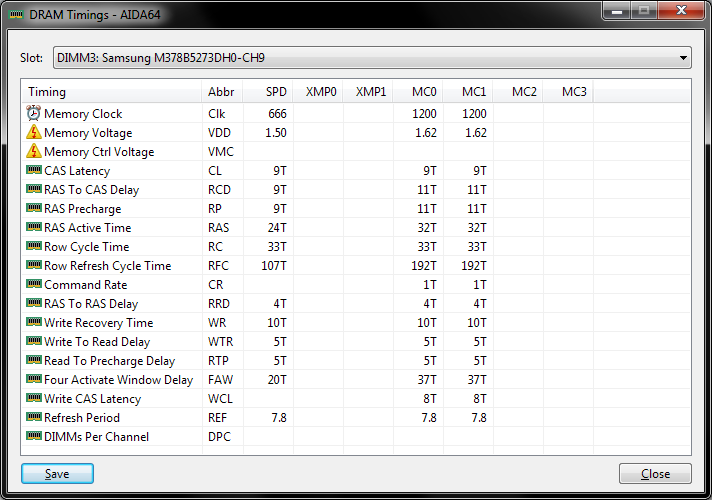The height and width of the screenshot is (500, 712).
Task: Click the chip icon beside Command Rate
Action: point(34,284)
